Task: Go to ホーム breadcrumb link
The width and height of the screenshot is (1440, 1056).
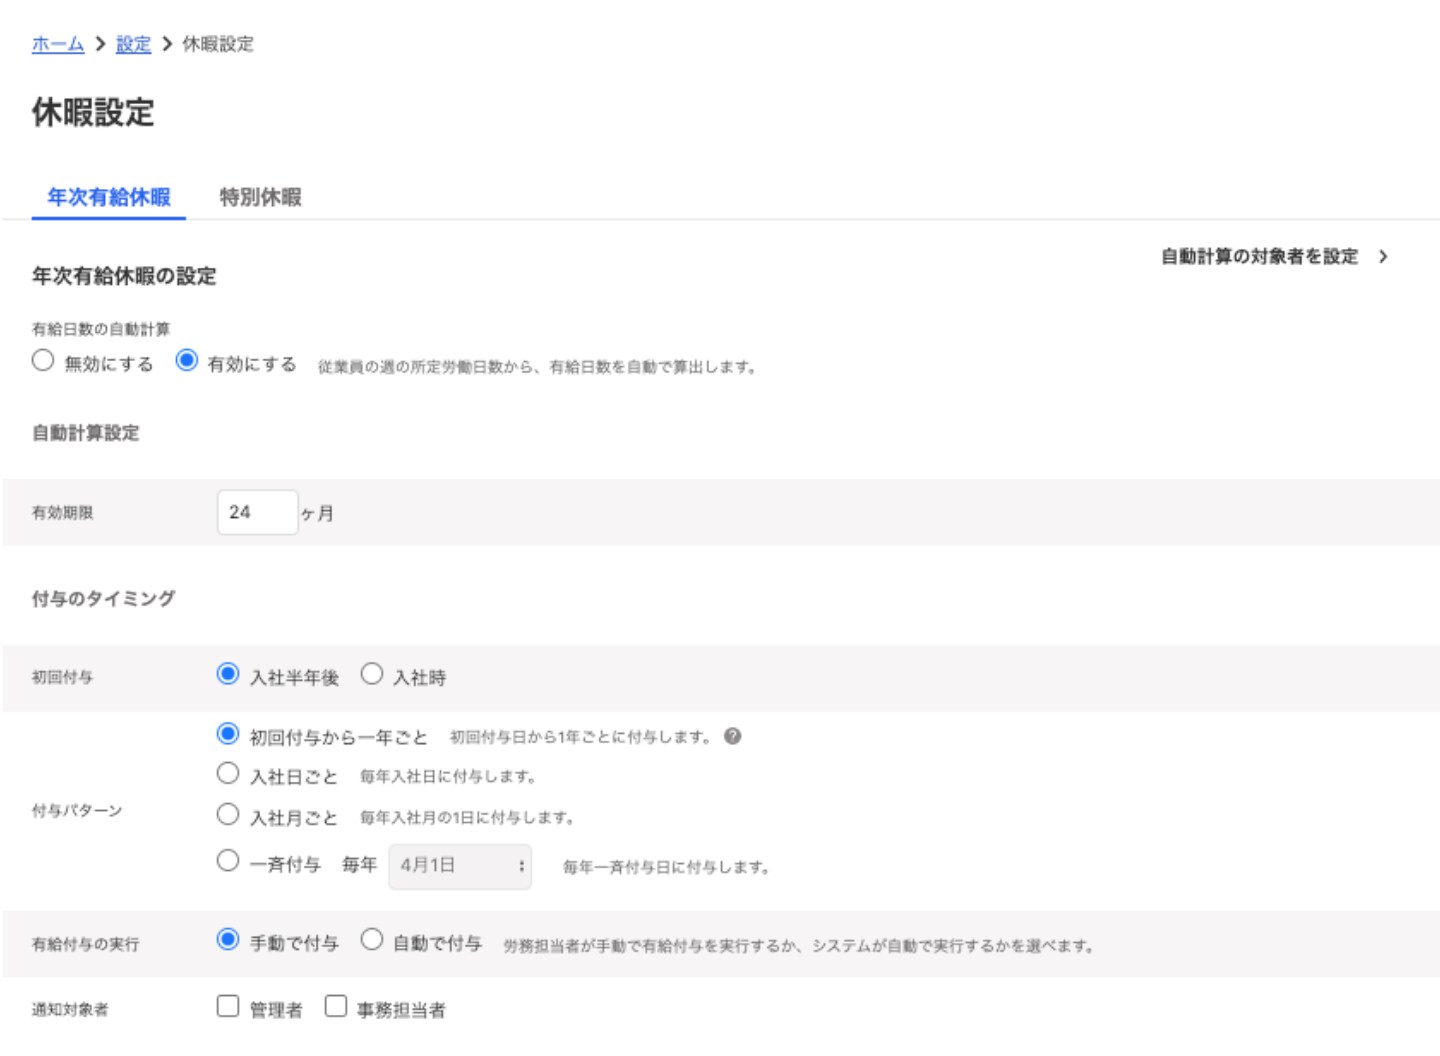Action: (58, 44)
